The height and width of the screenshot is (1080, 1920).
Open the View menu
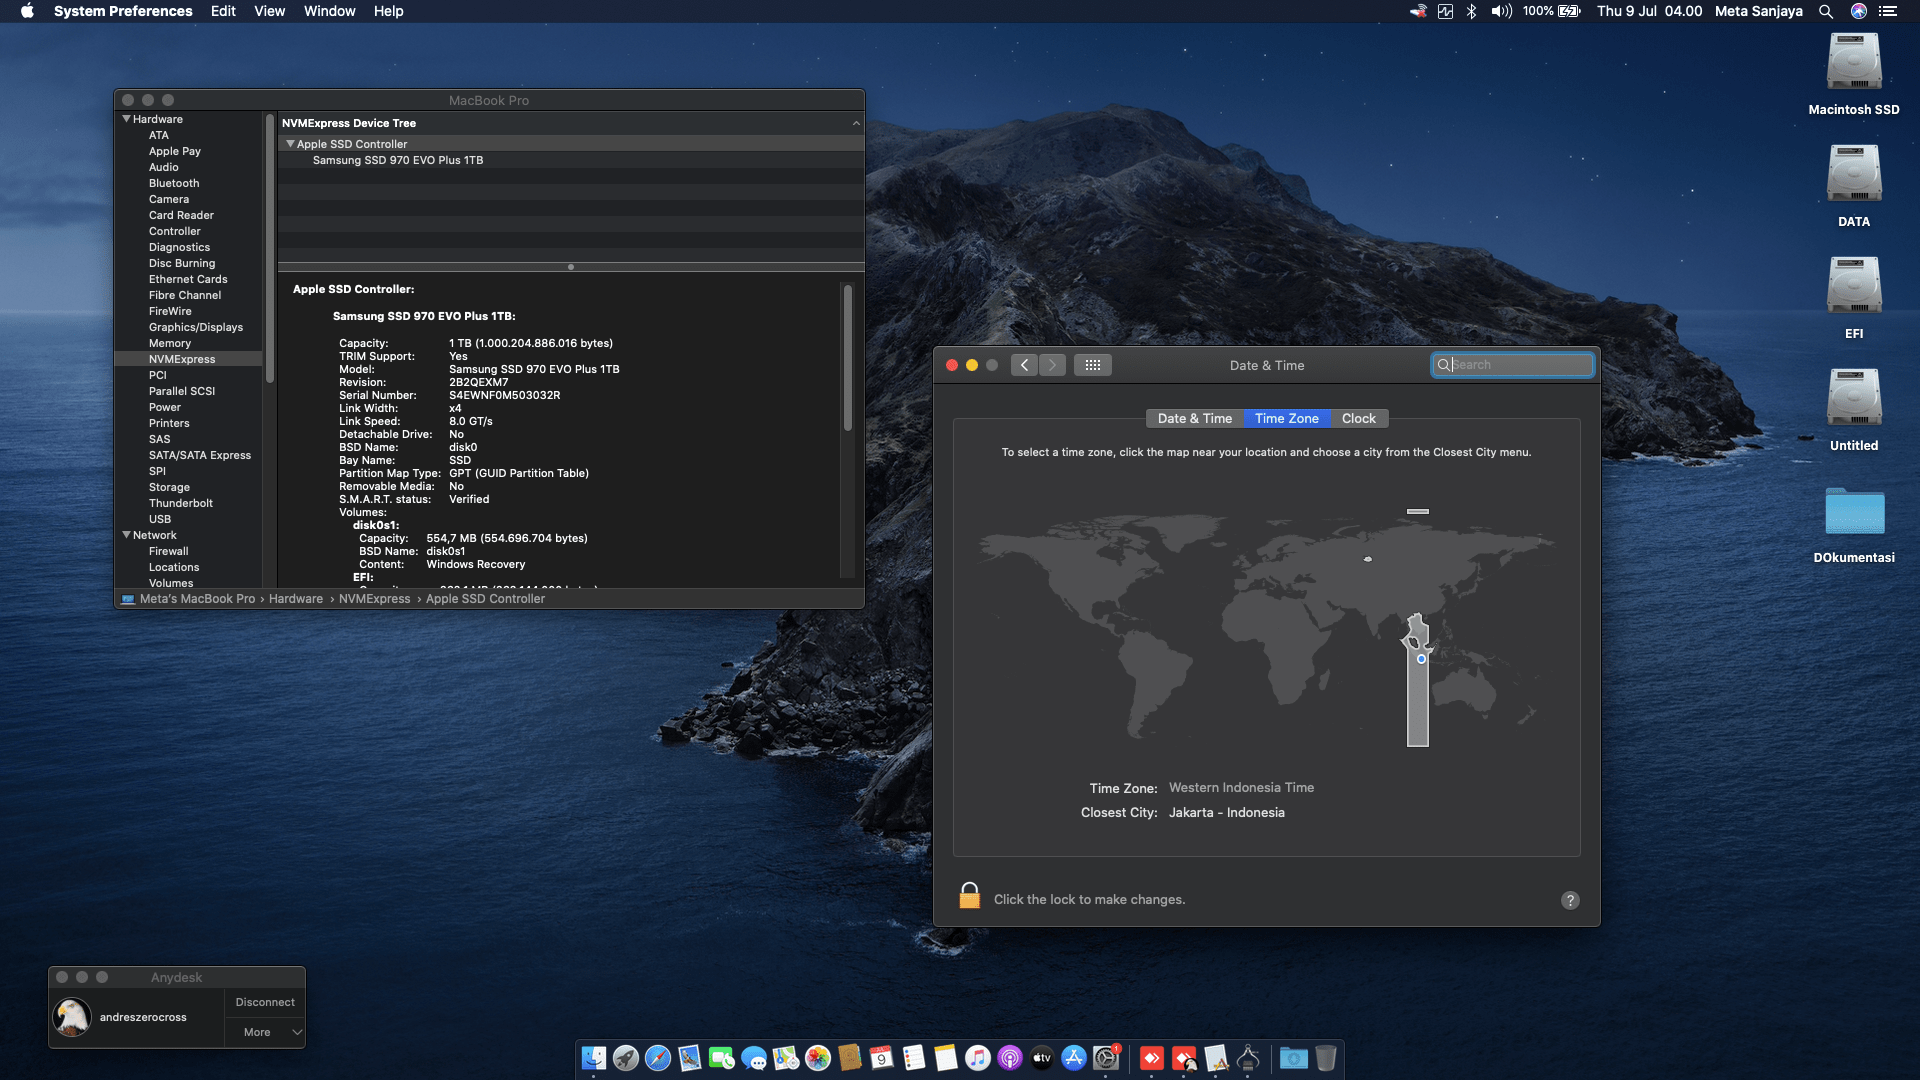pos(269,11)
